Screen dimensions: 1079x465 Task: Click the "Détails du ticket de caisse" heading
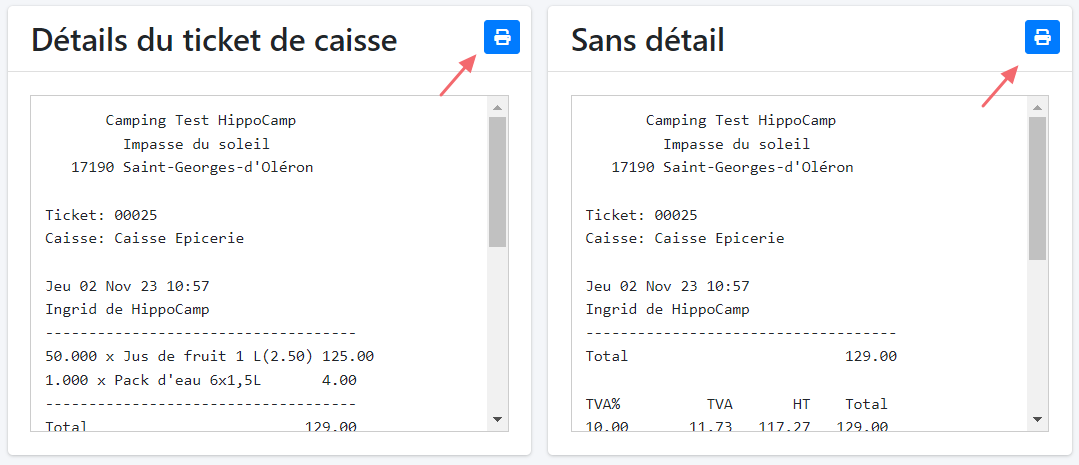(214, 40)
